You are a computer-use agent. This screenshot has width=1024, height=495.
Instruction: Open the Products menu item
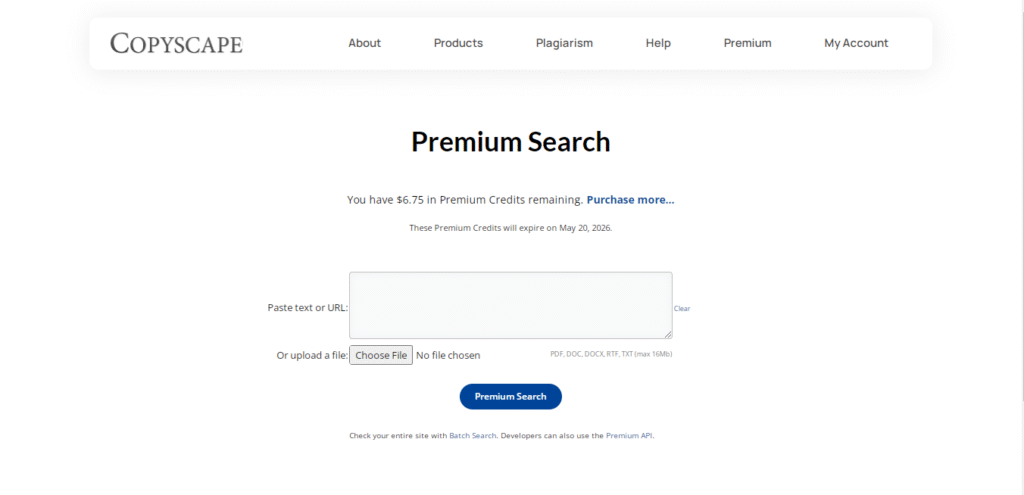[458, 43]
